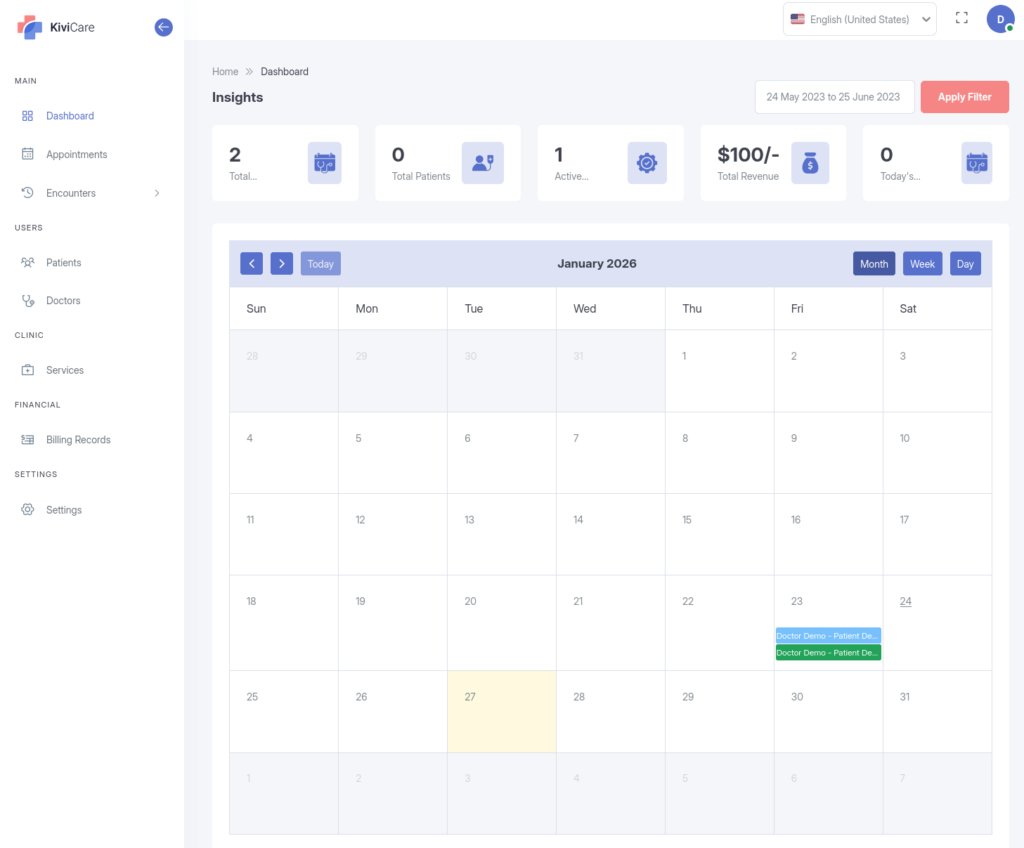The width and height of the screenshot is (1024, 848).
Task: Click the Total Patients card icon
Action: [482, 162]
